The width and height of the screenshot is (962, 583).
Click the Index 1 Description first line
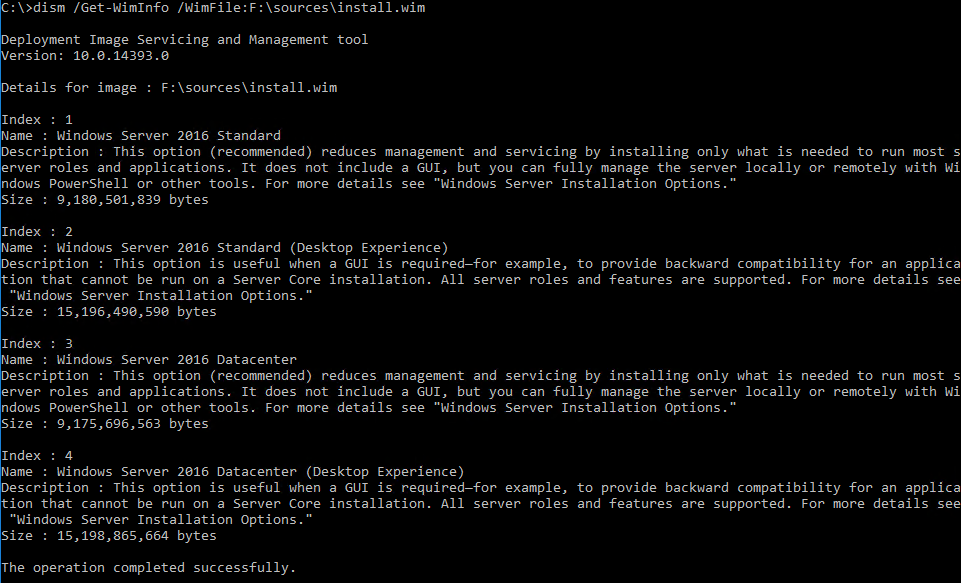pyautogui.click(x=480, y=152)
